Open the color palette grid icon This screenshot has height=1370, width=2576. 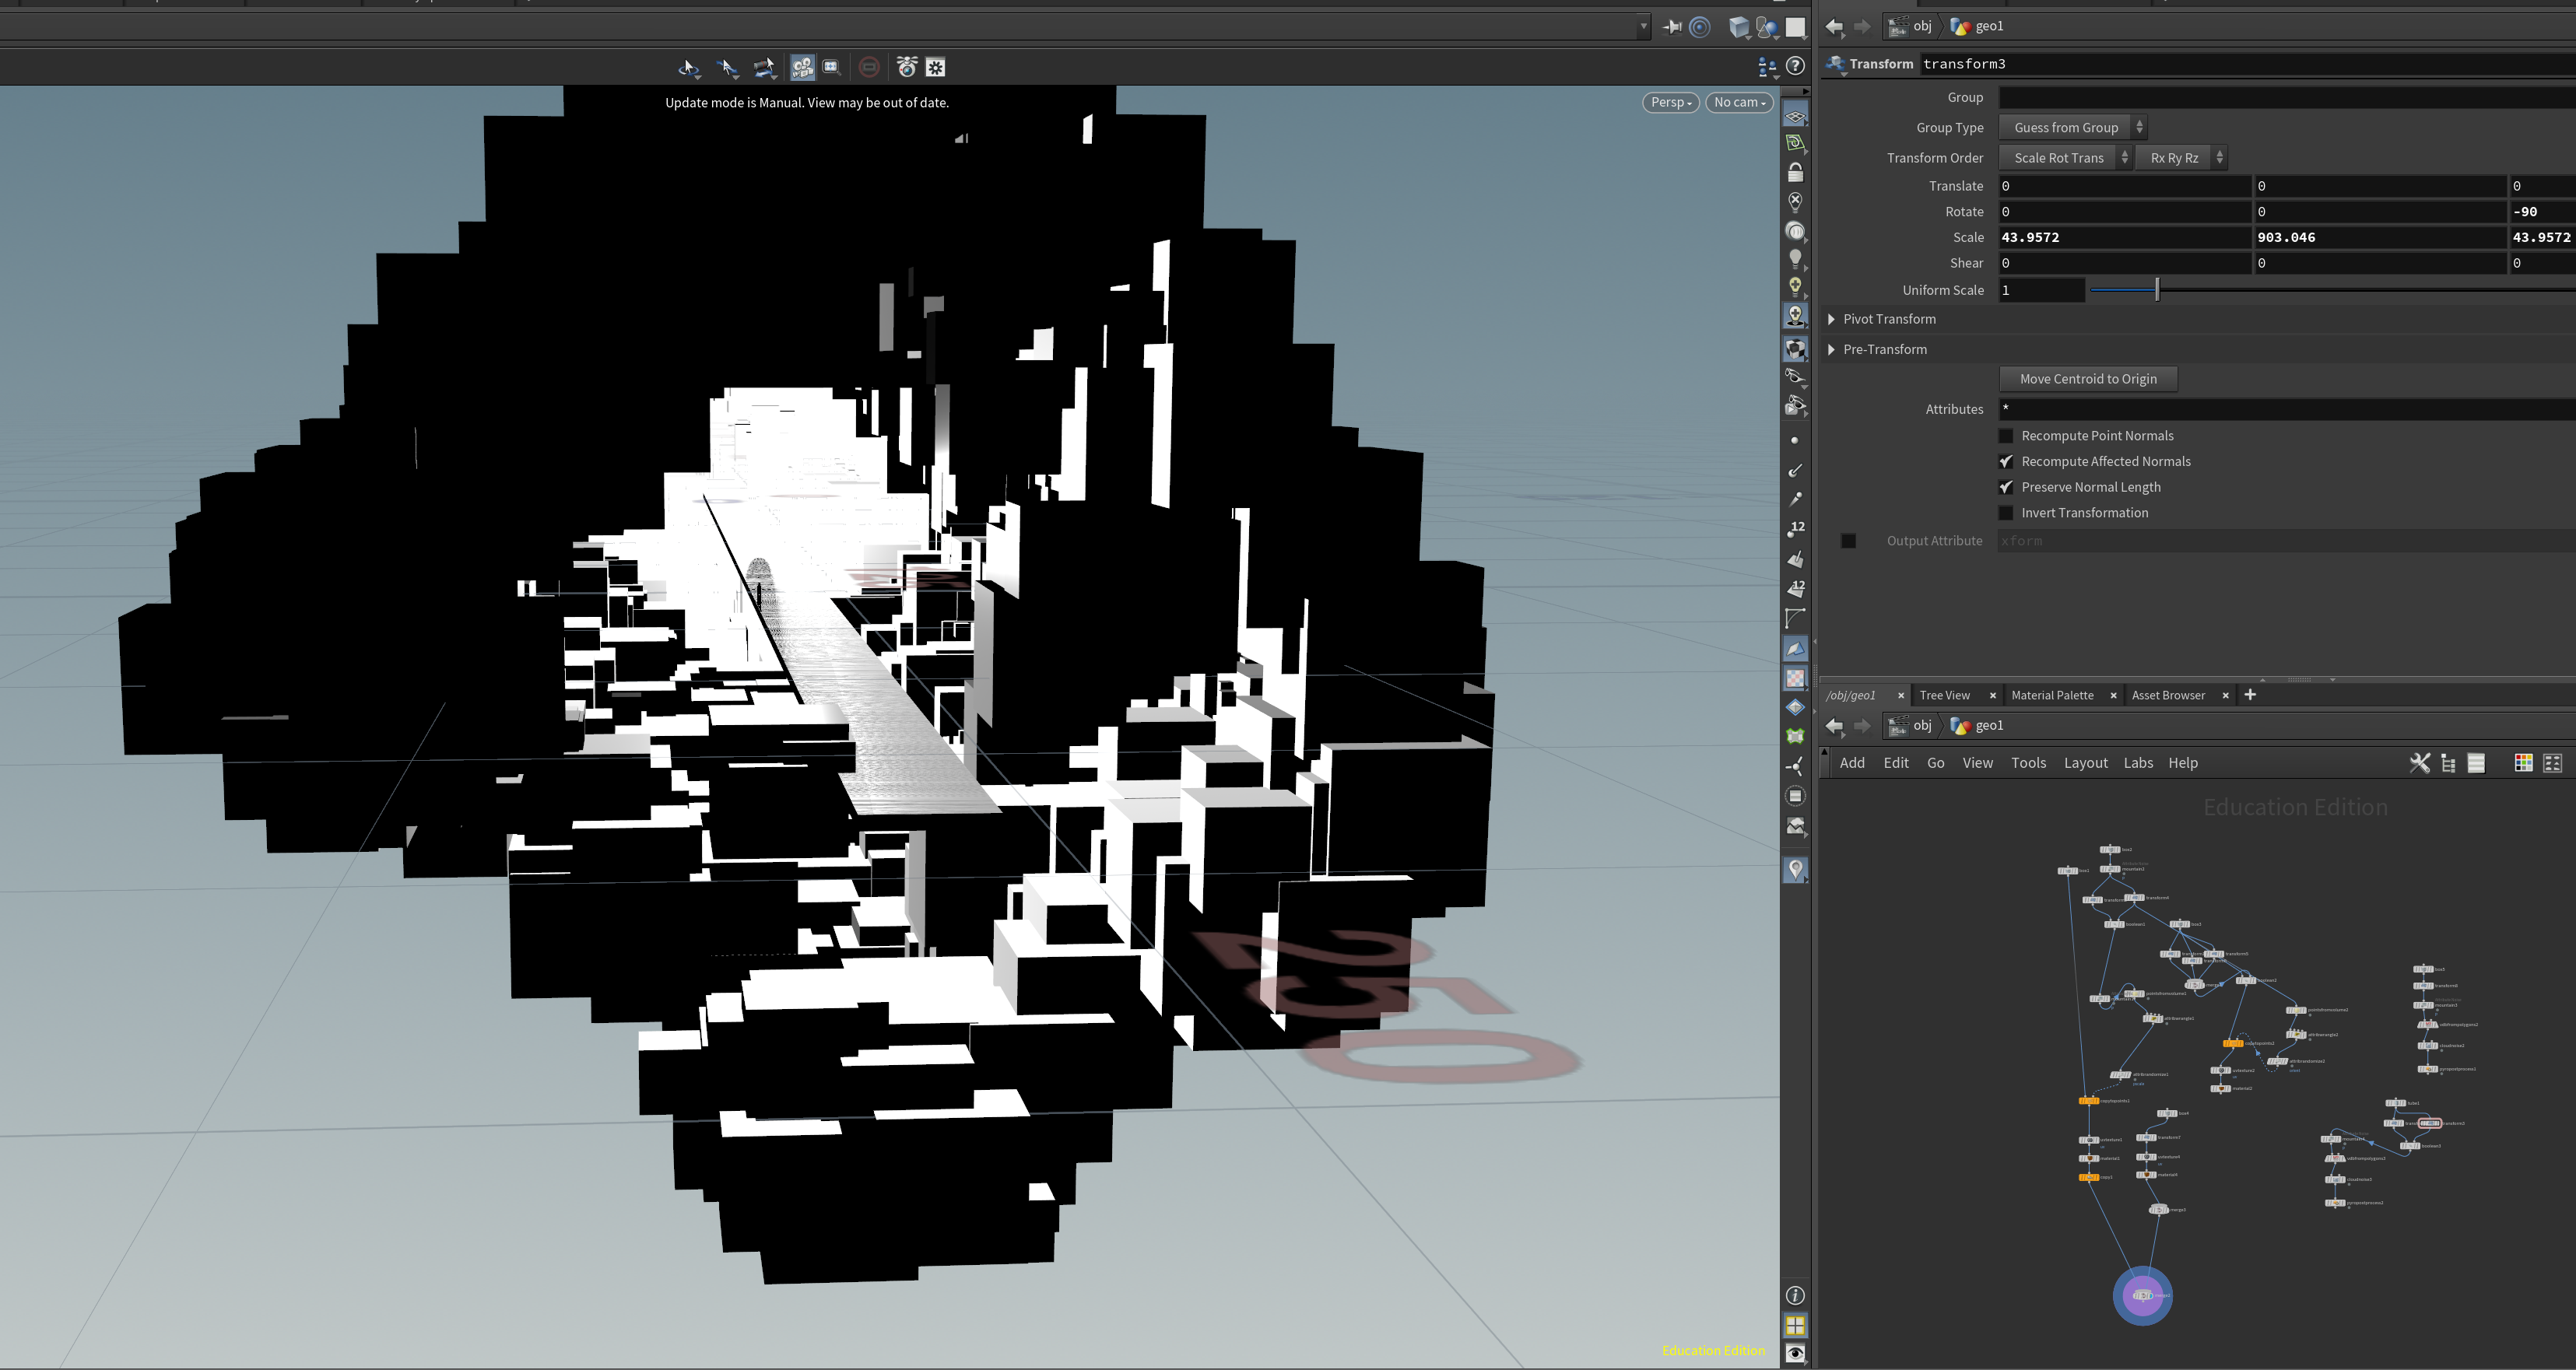point(2523,763)
